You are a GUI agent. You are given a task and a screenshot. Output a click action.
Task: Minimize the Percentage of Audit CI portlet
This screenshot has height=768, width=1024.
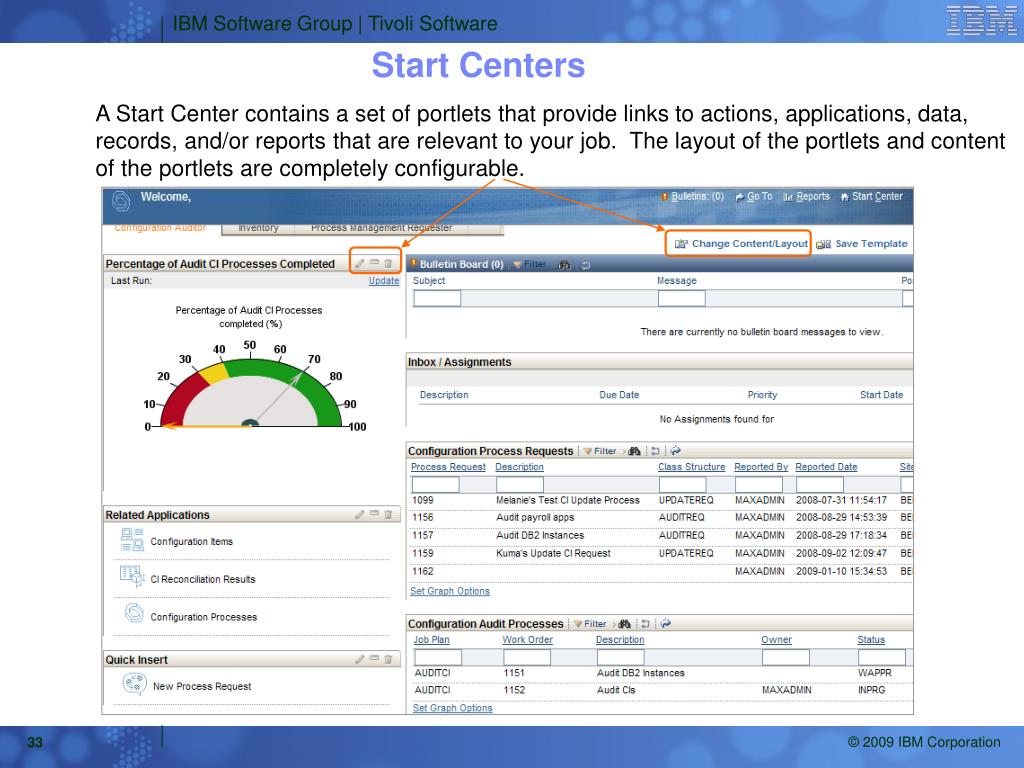point(374,263)
